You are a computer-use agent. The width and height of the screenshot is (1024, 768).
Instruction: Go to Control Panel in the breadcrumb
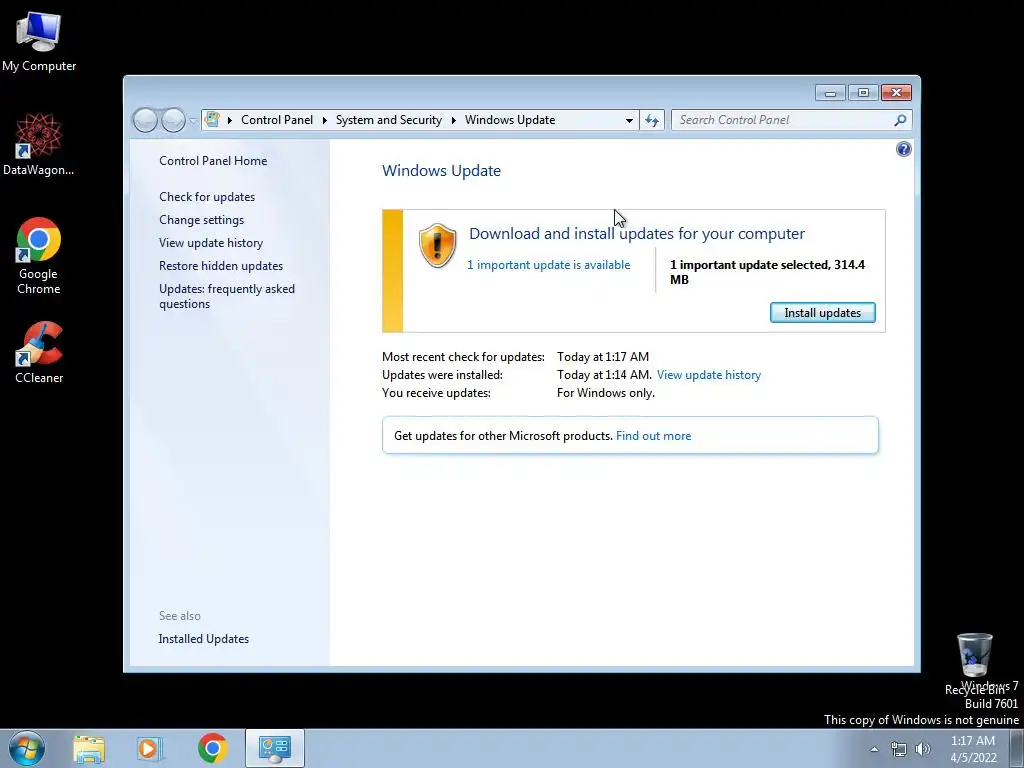tap(277, 120)
